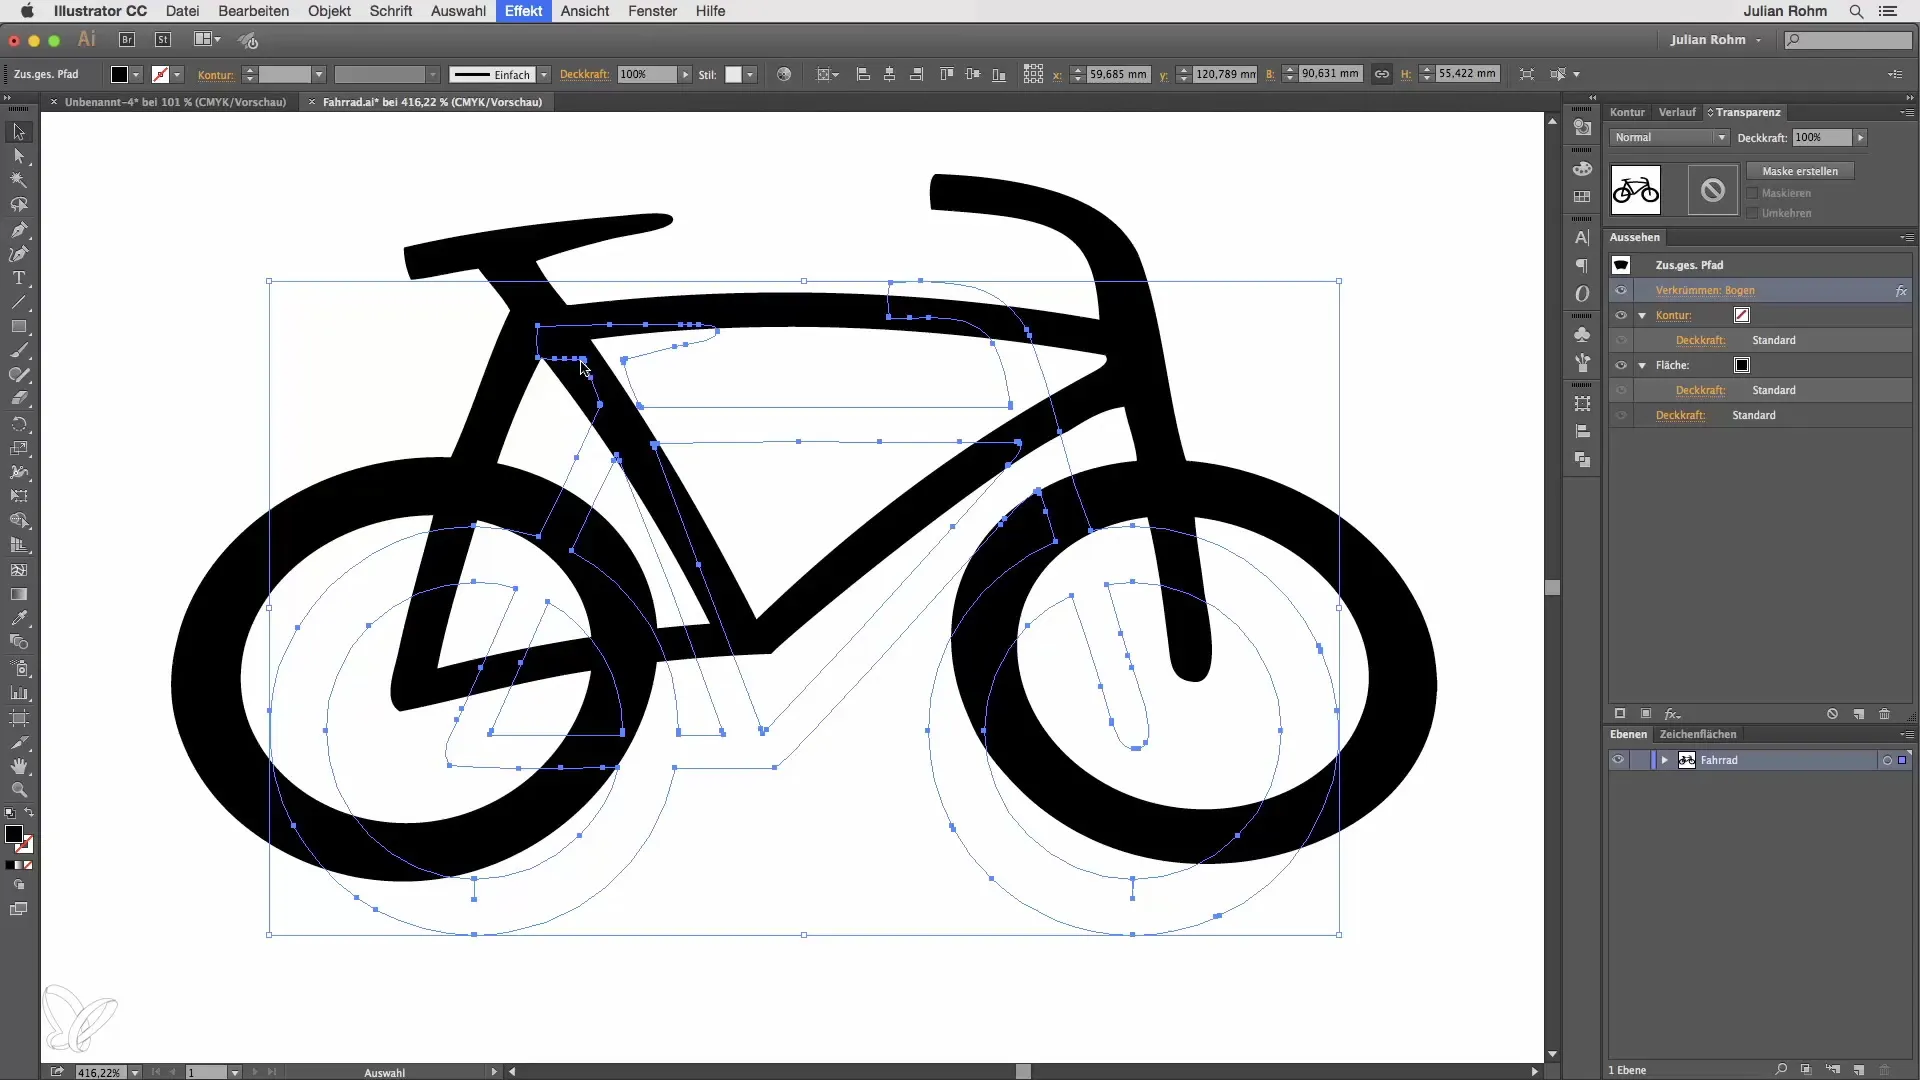
Task: Toggle visibility of Kontur's Deckkraft row
Action: point(1621,340)
